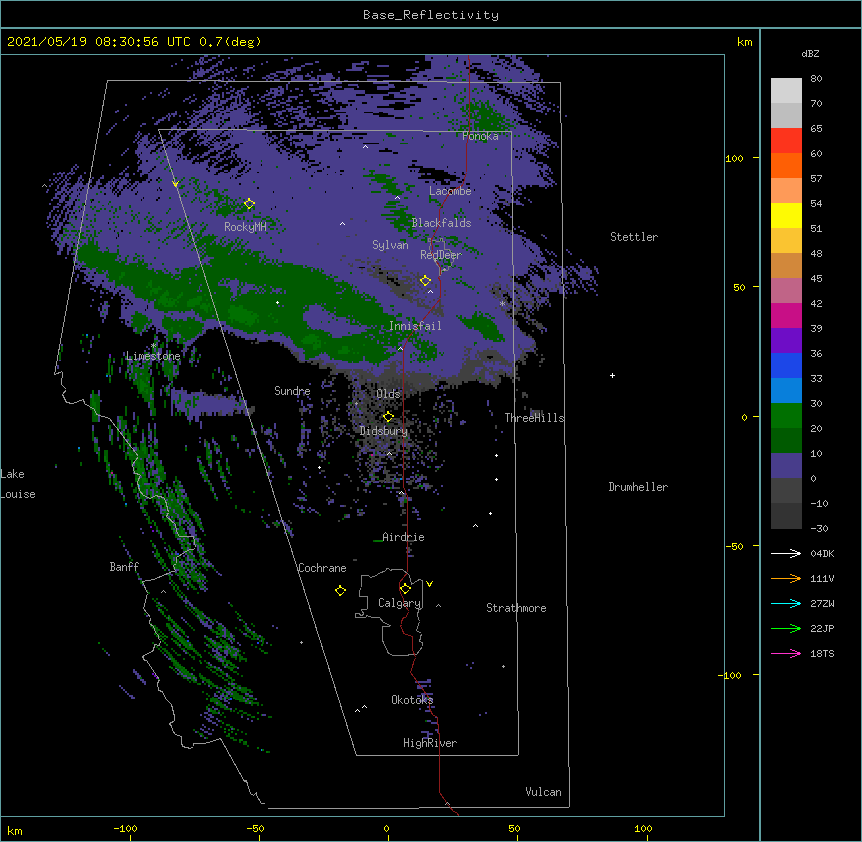Select the light blue 33 dBZ color swatch

[x=786, y=391]
